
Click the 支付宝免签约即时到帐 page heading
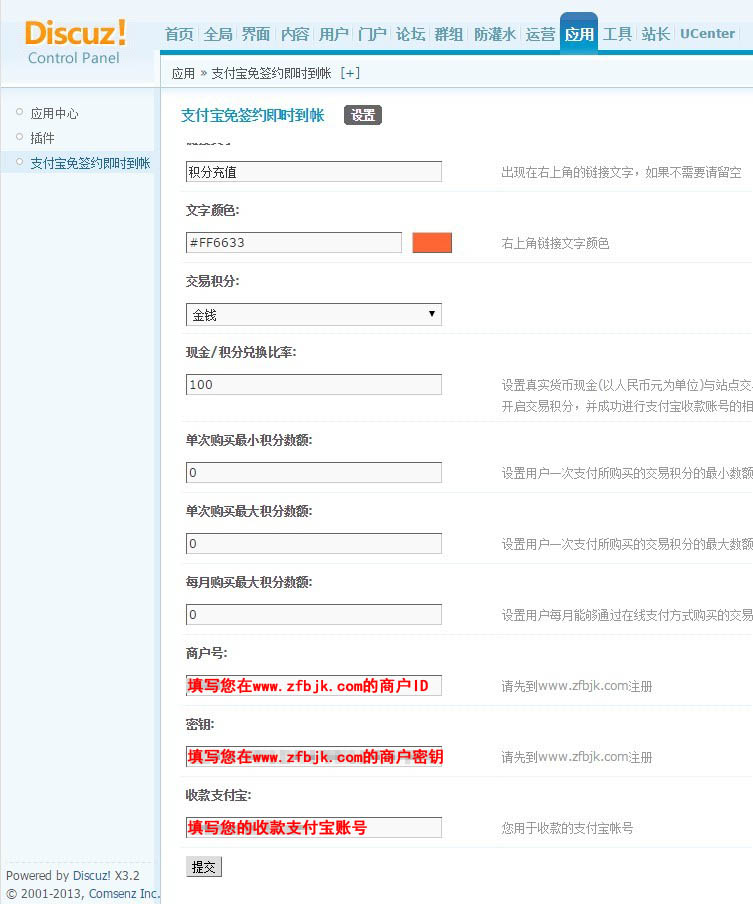pos(253,115)
